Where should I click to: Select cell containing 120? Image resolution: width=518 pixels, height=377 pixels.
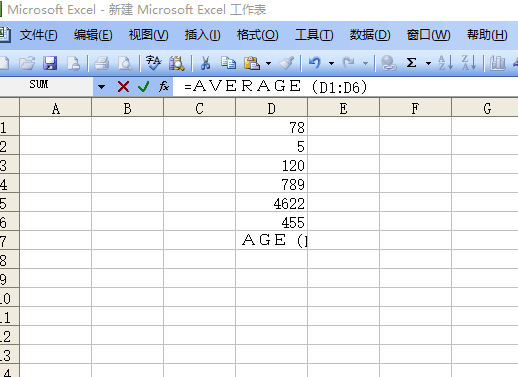(271, 165)
